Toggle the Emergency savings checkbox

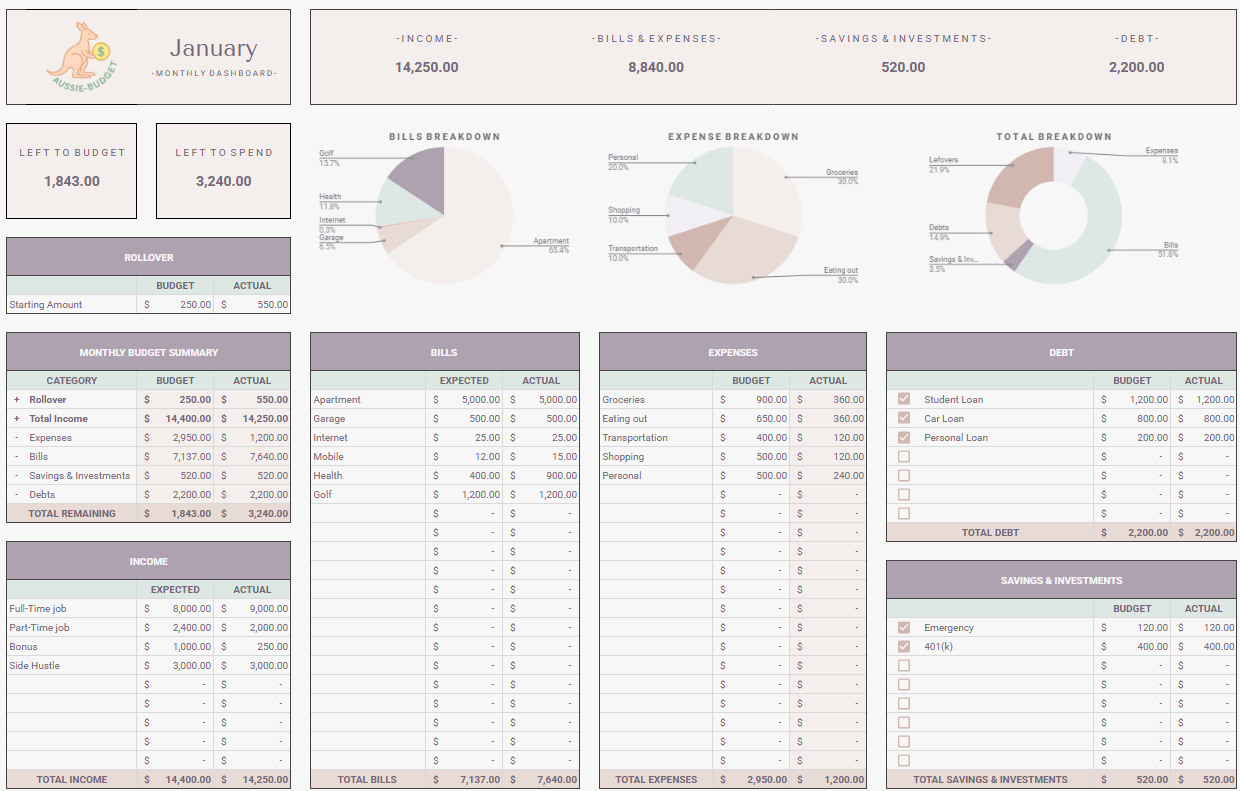[904, 627]
